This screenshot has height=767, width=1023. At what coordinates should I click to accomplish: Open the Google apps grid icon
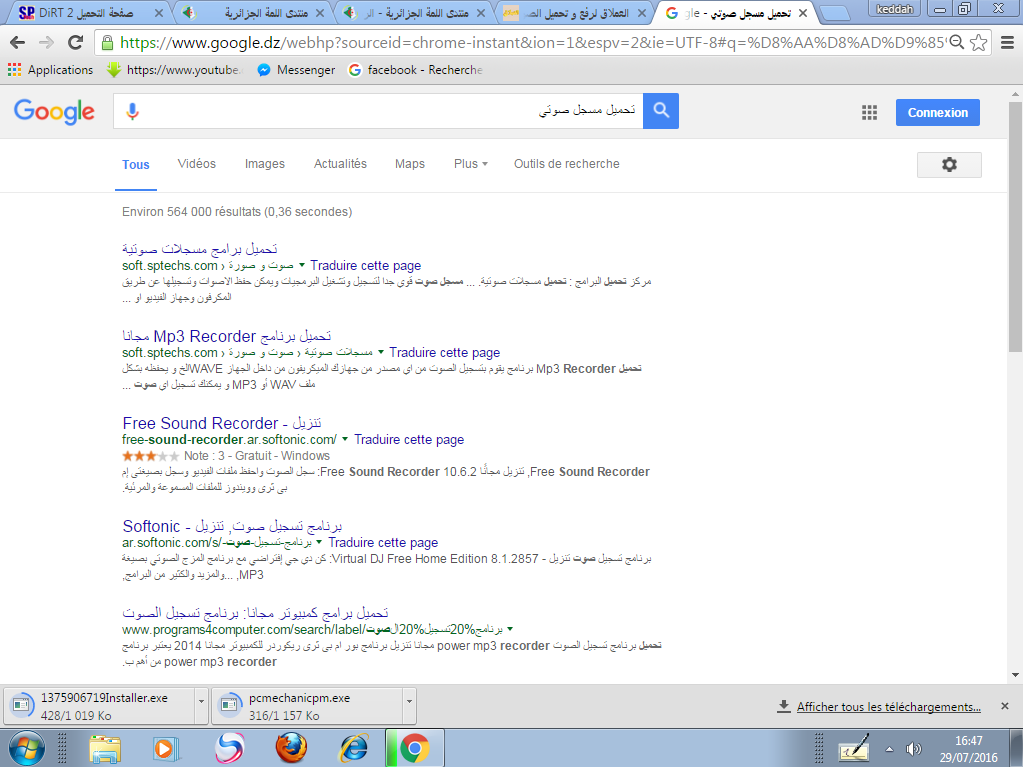pos(869,113)
